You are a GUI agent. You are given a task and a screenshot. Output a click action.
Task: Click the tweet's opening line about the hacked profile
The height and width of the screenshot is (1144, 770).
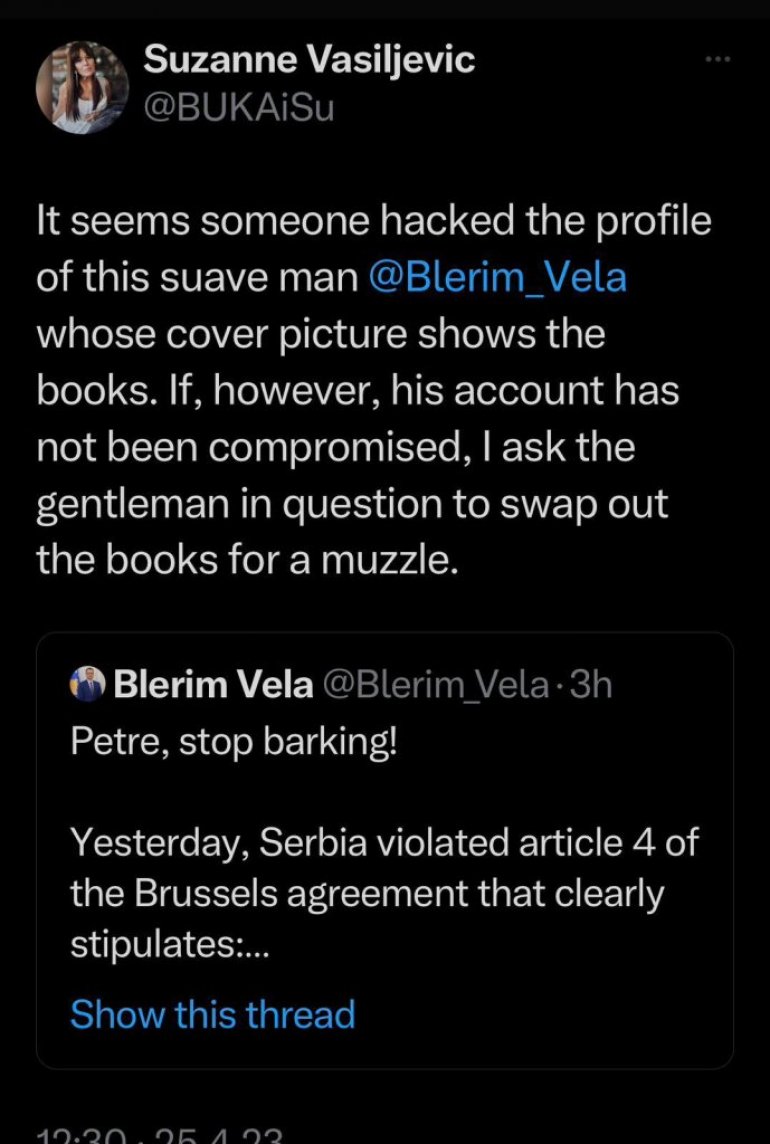(374, 220)
